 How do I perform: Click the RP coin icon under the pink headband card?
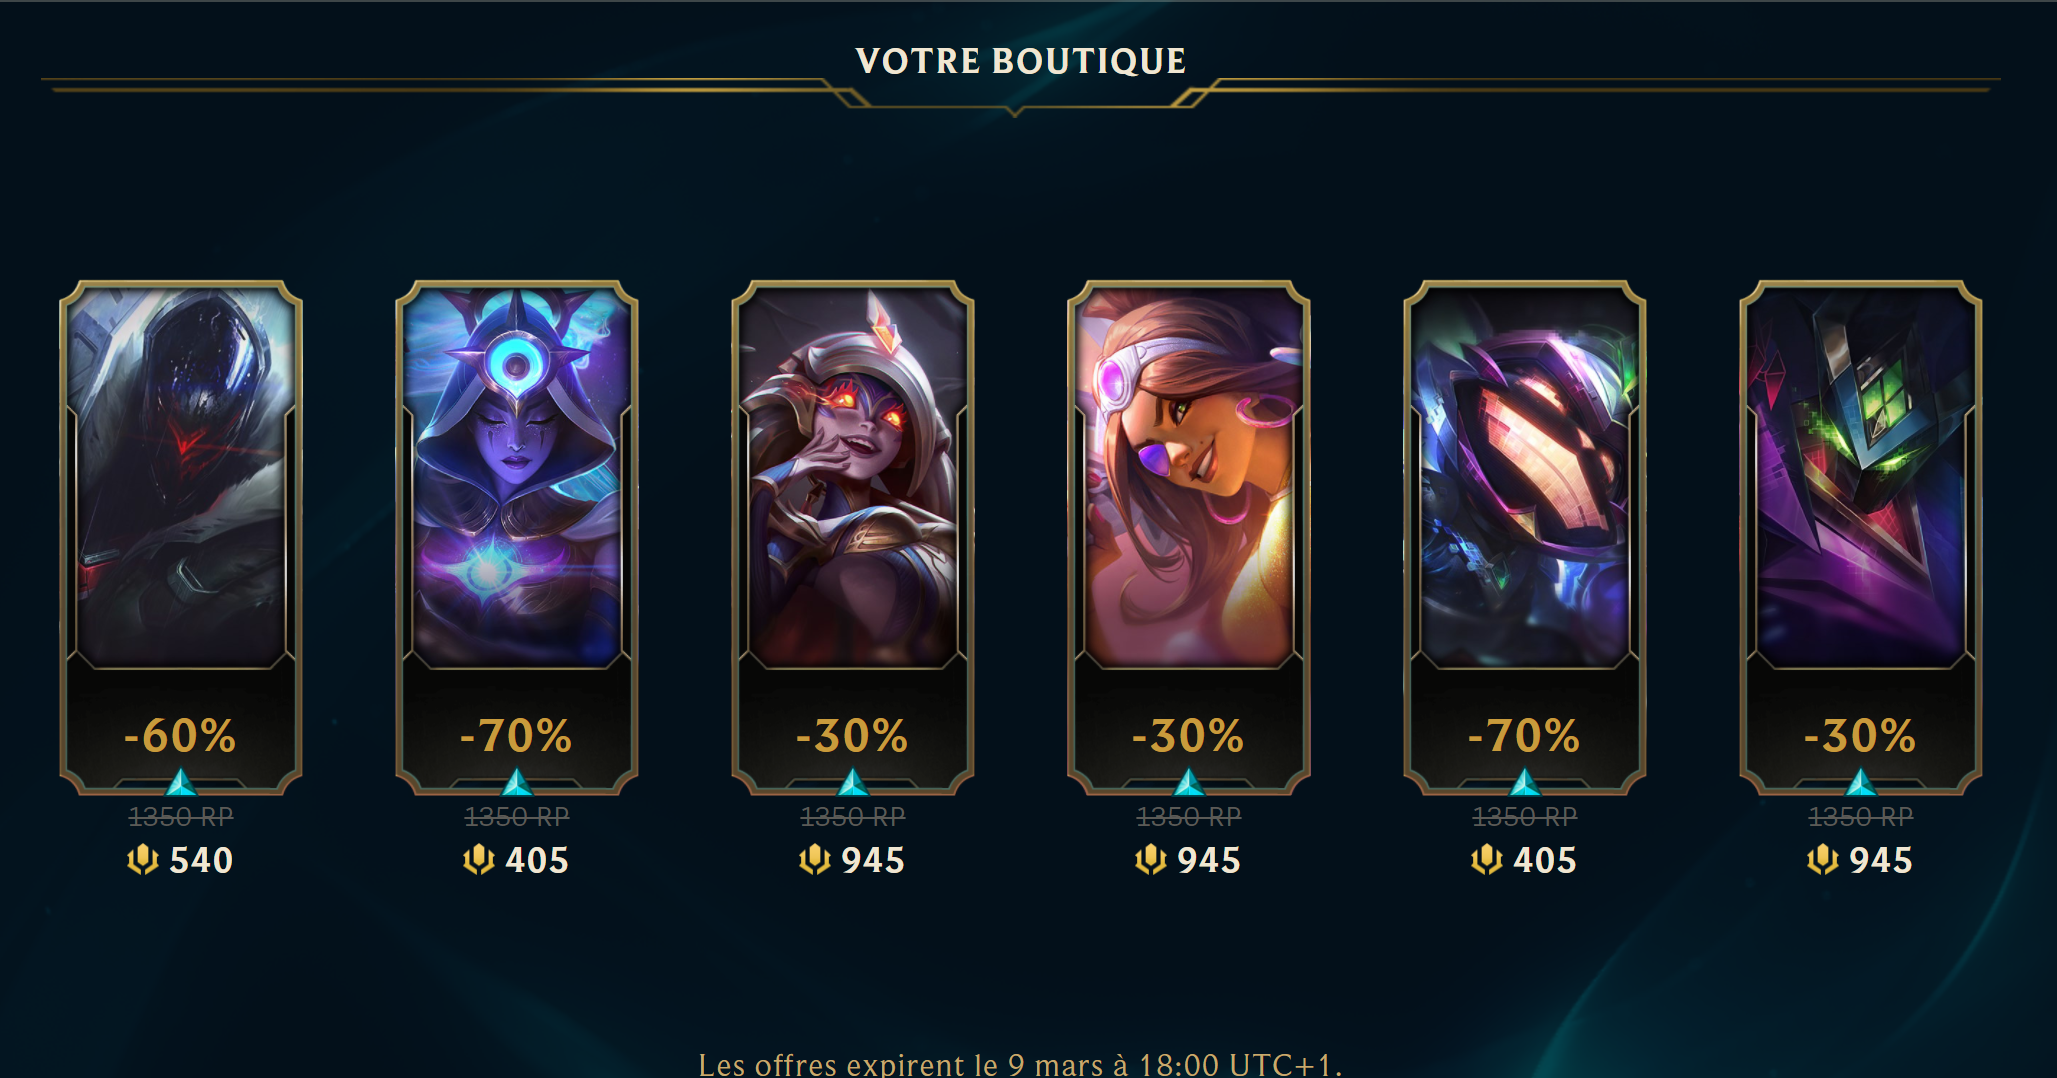[1151, 859]
